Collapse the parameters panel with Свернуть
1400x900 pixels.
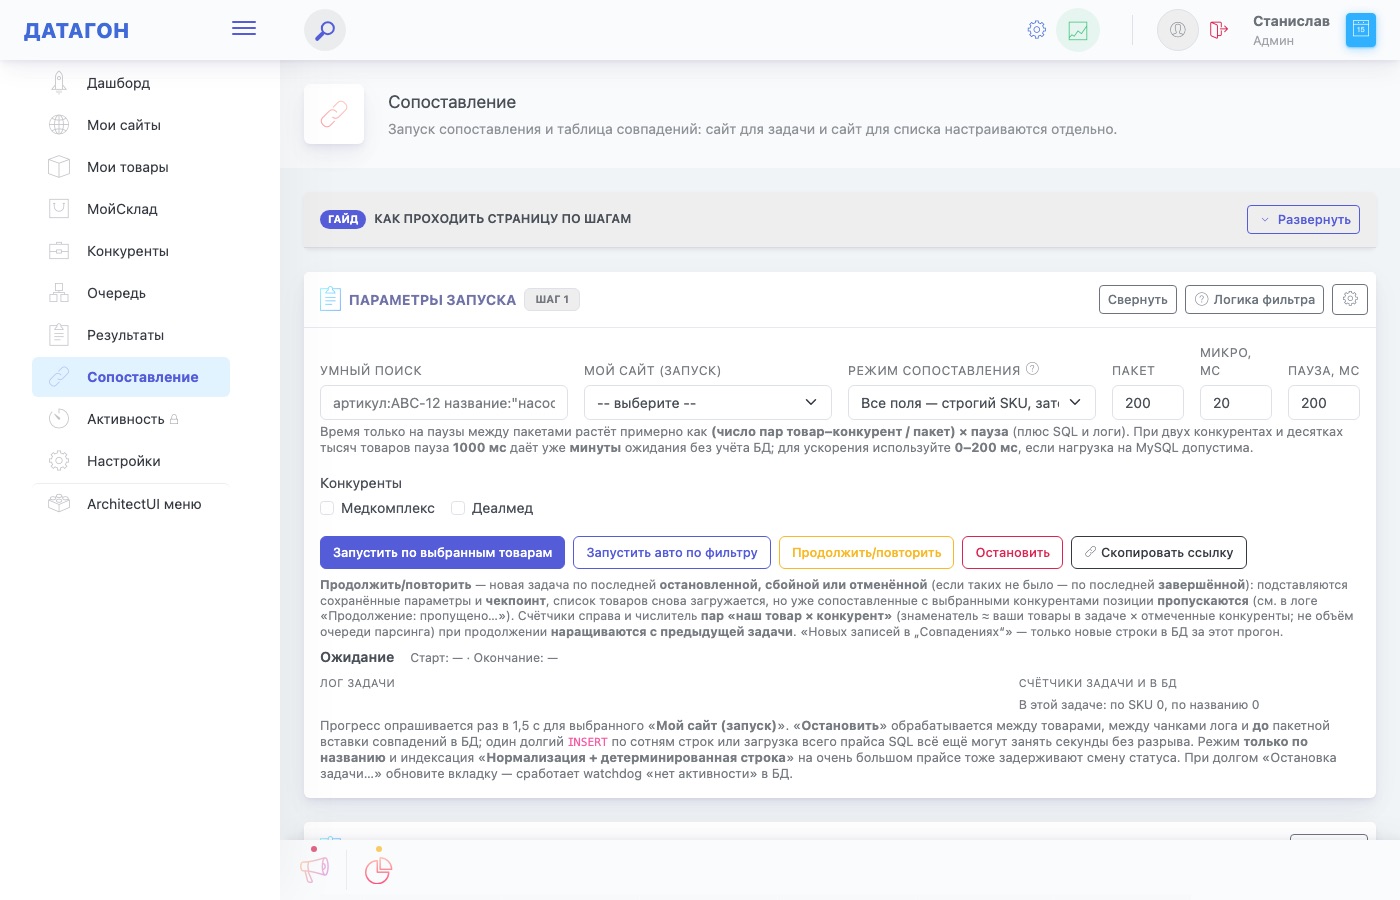(x=1137, y=299)
